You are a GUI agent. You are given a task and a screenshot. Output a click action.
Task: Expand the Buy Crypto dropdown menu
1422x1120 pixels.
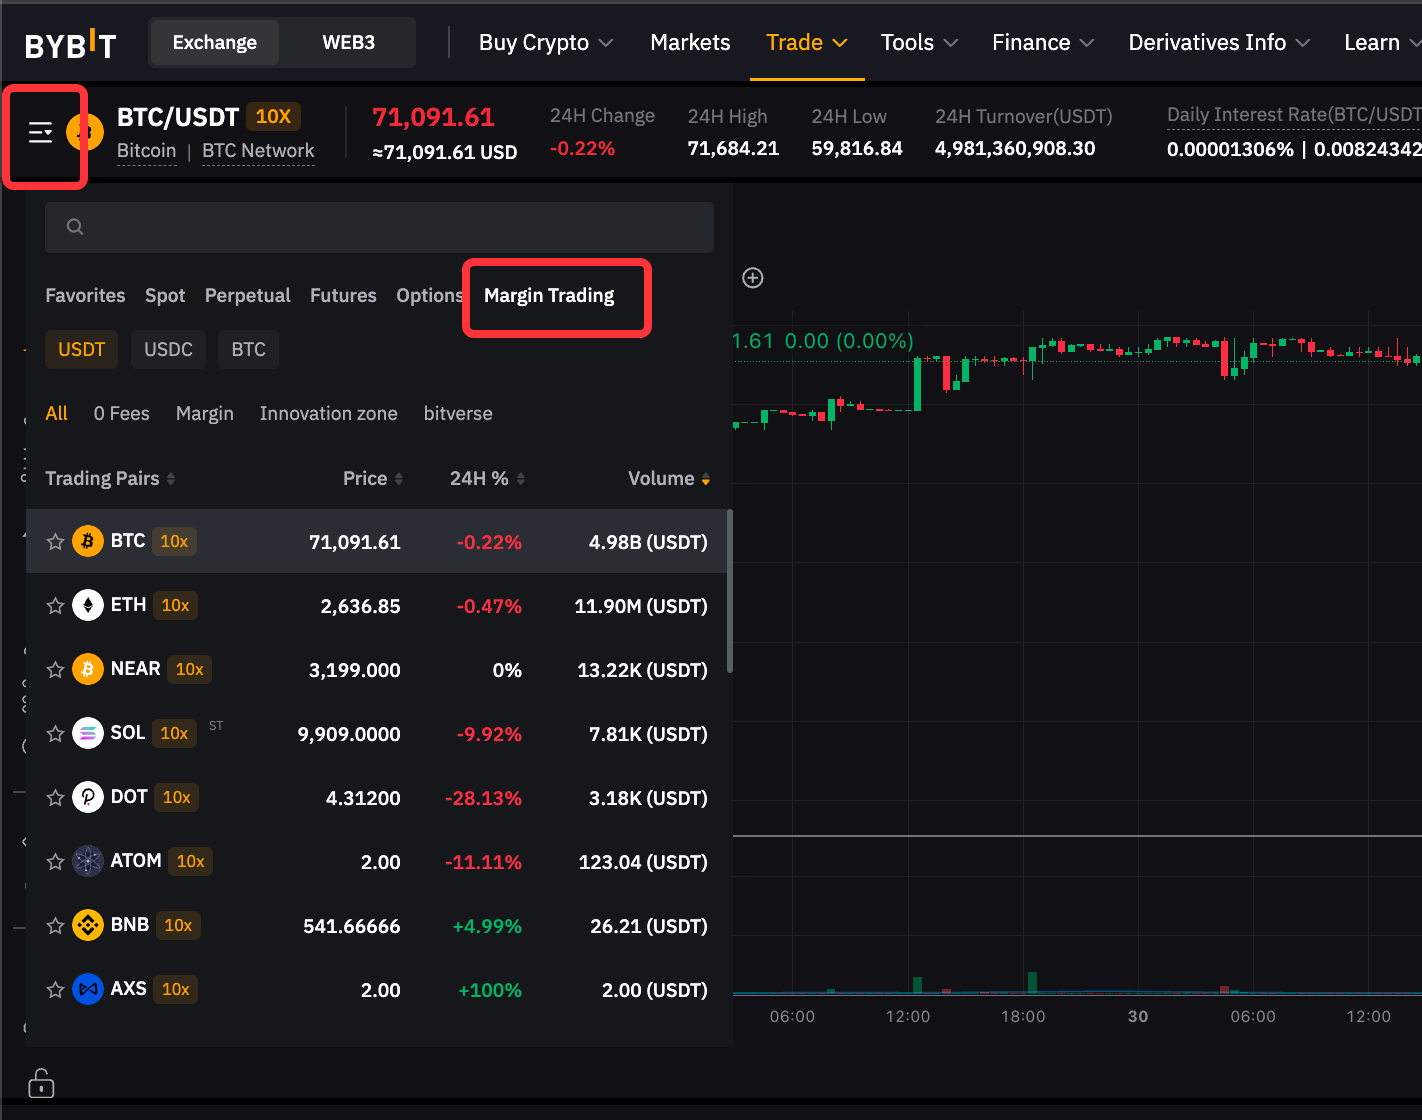click(x=545, y=43)
